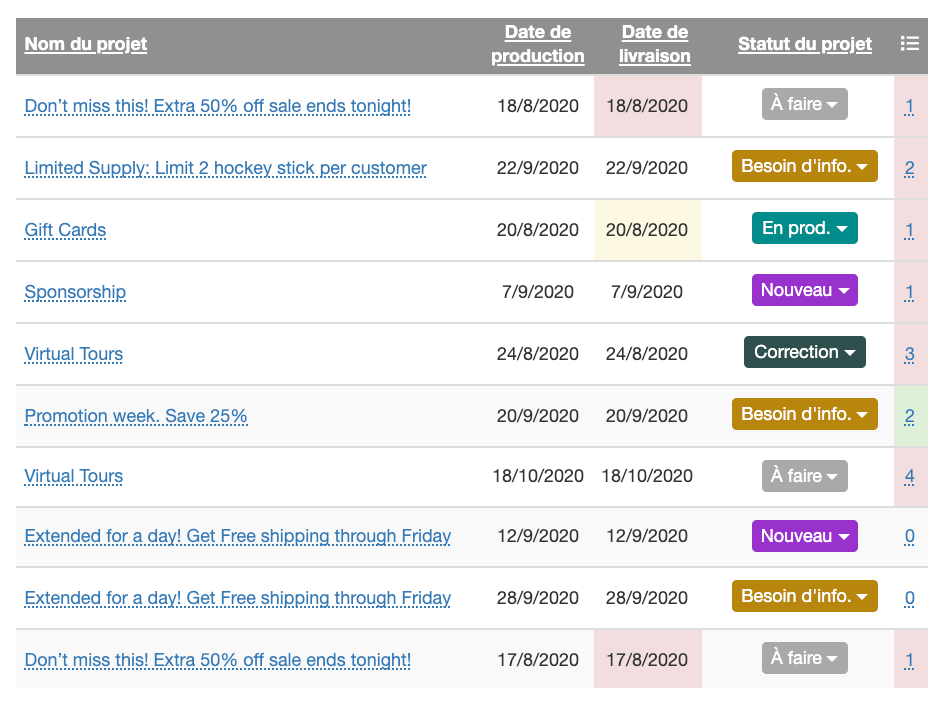Open Limited Supply's Besoin d'info. status dropdown
The image size is (952, 708).
805,166
